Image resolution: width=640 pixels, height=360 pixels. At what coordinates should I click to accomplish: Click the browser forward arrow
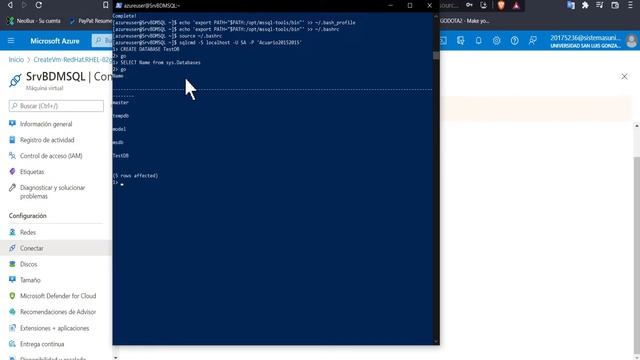point(24,5)
